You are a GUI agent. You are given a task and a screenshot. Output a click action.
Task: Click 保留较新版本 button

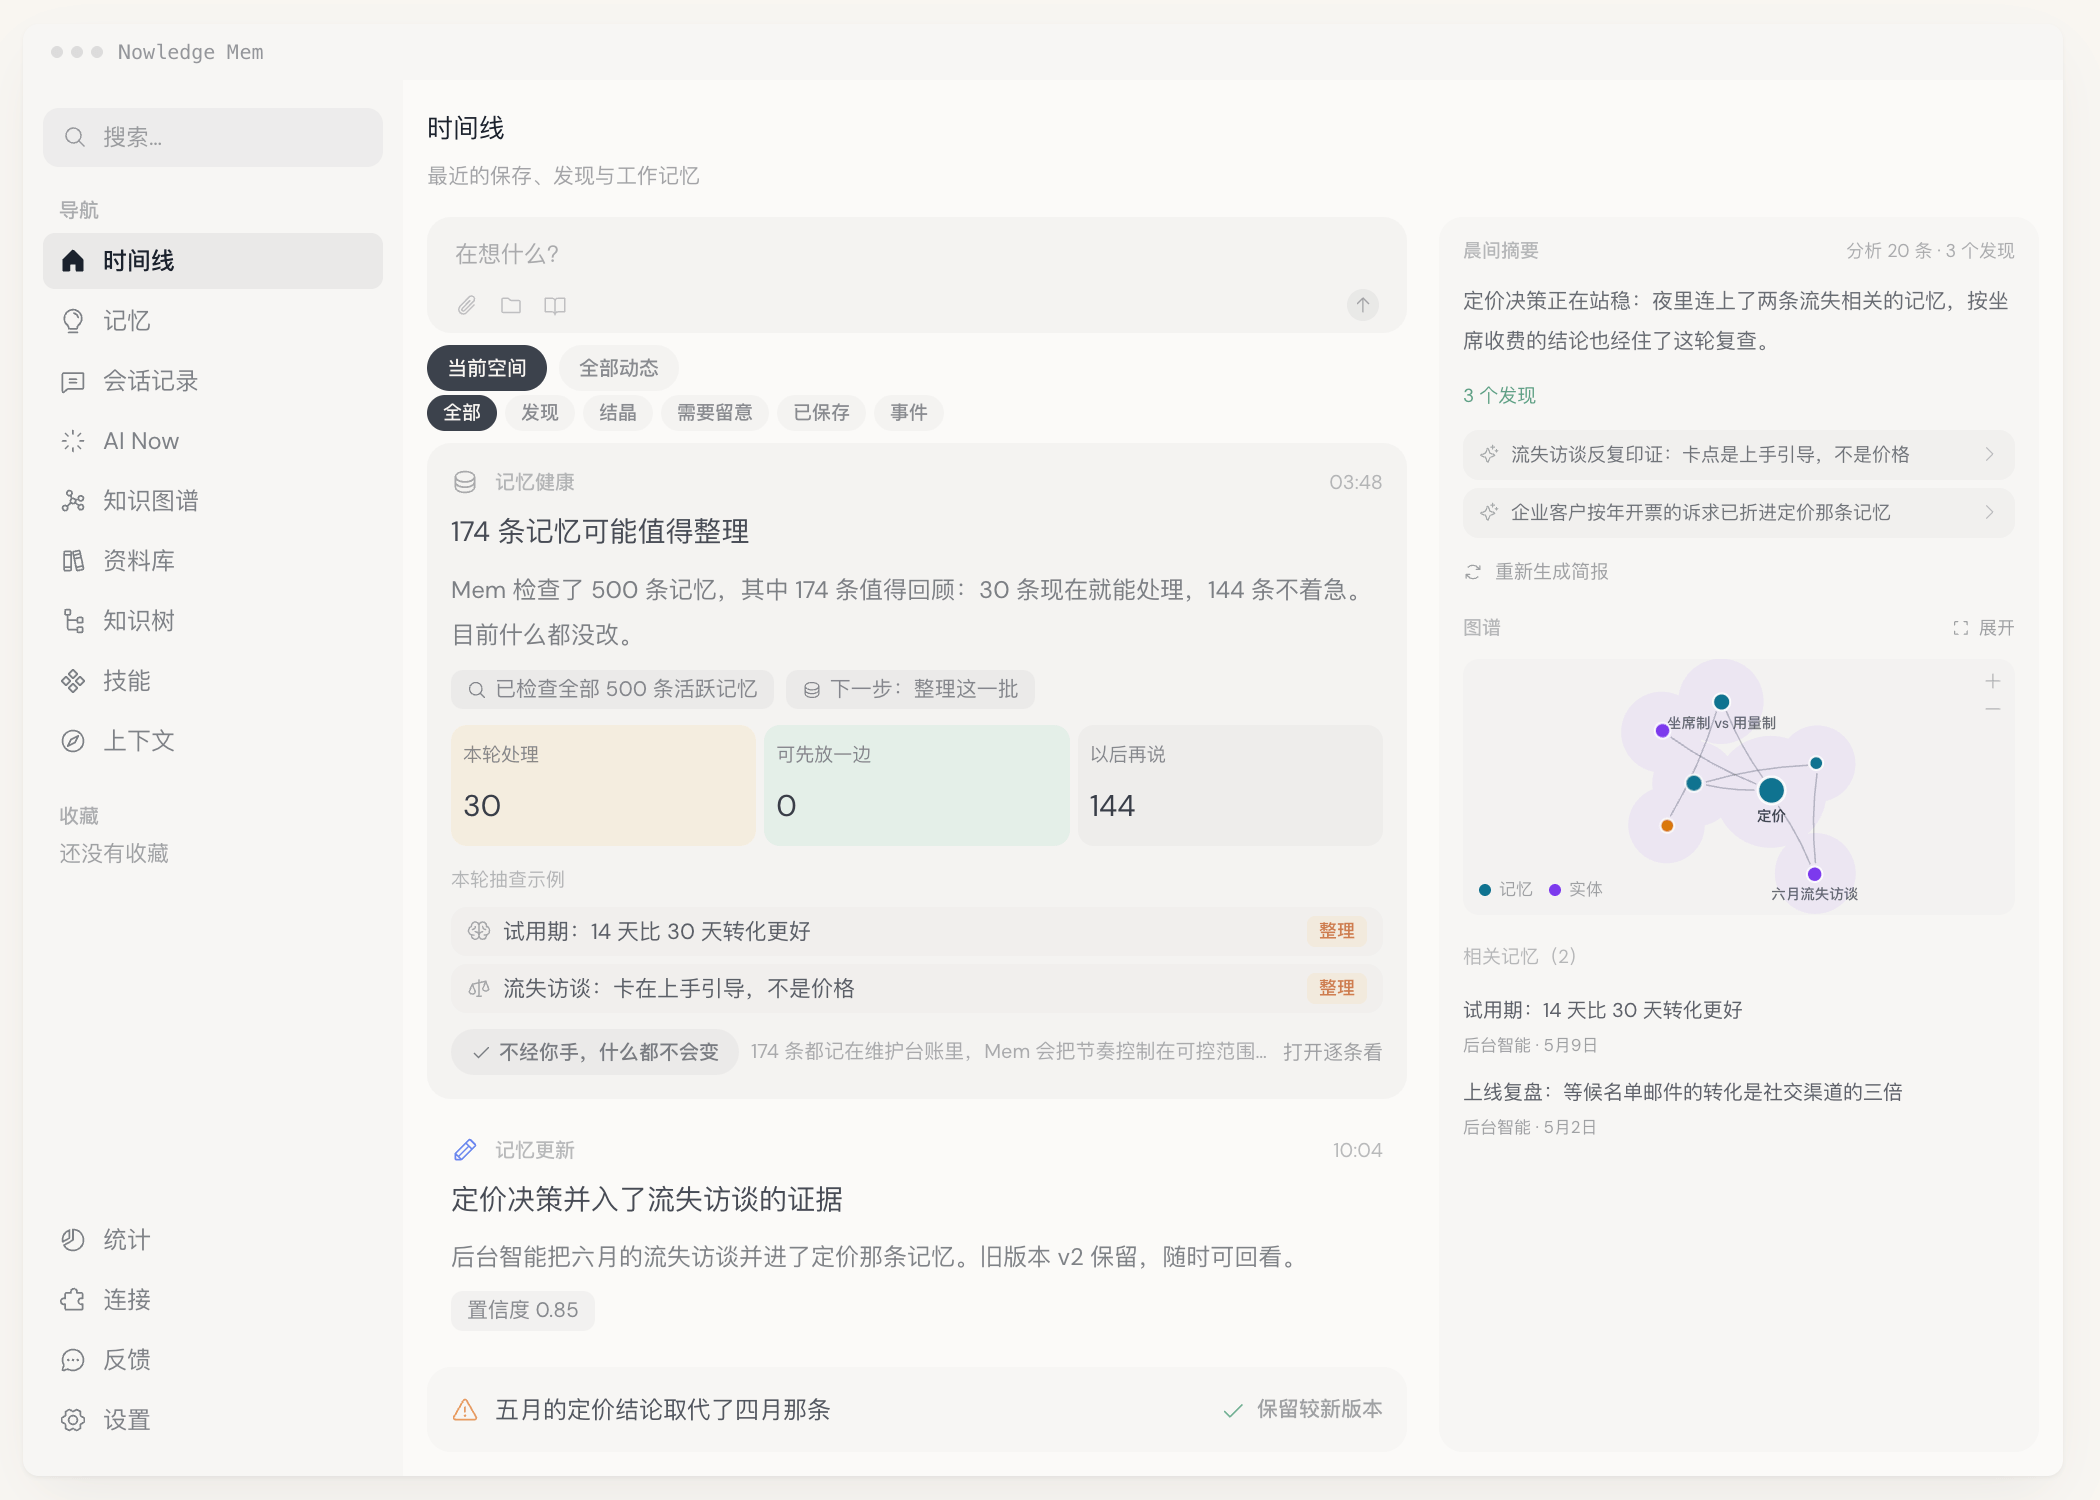click(1303, 1409)
